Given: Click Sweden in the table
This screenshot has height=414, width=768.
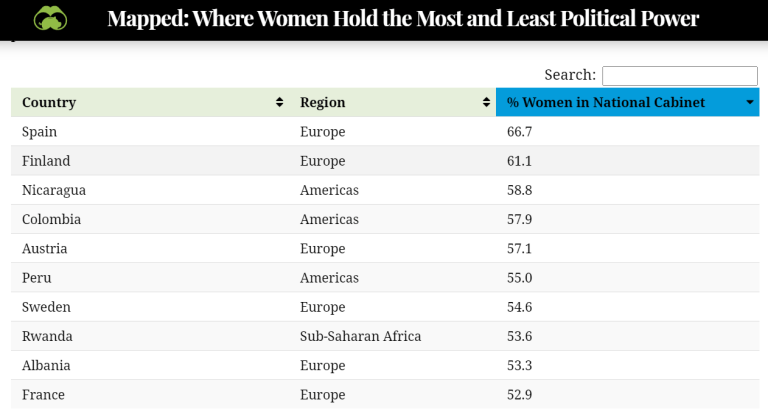Looking at the screenshot, I should click(46, 307).
